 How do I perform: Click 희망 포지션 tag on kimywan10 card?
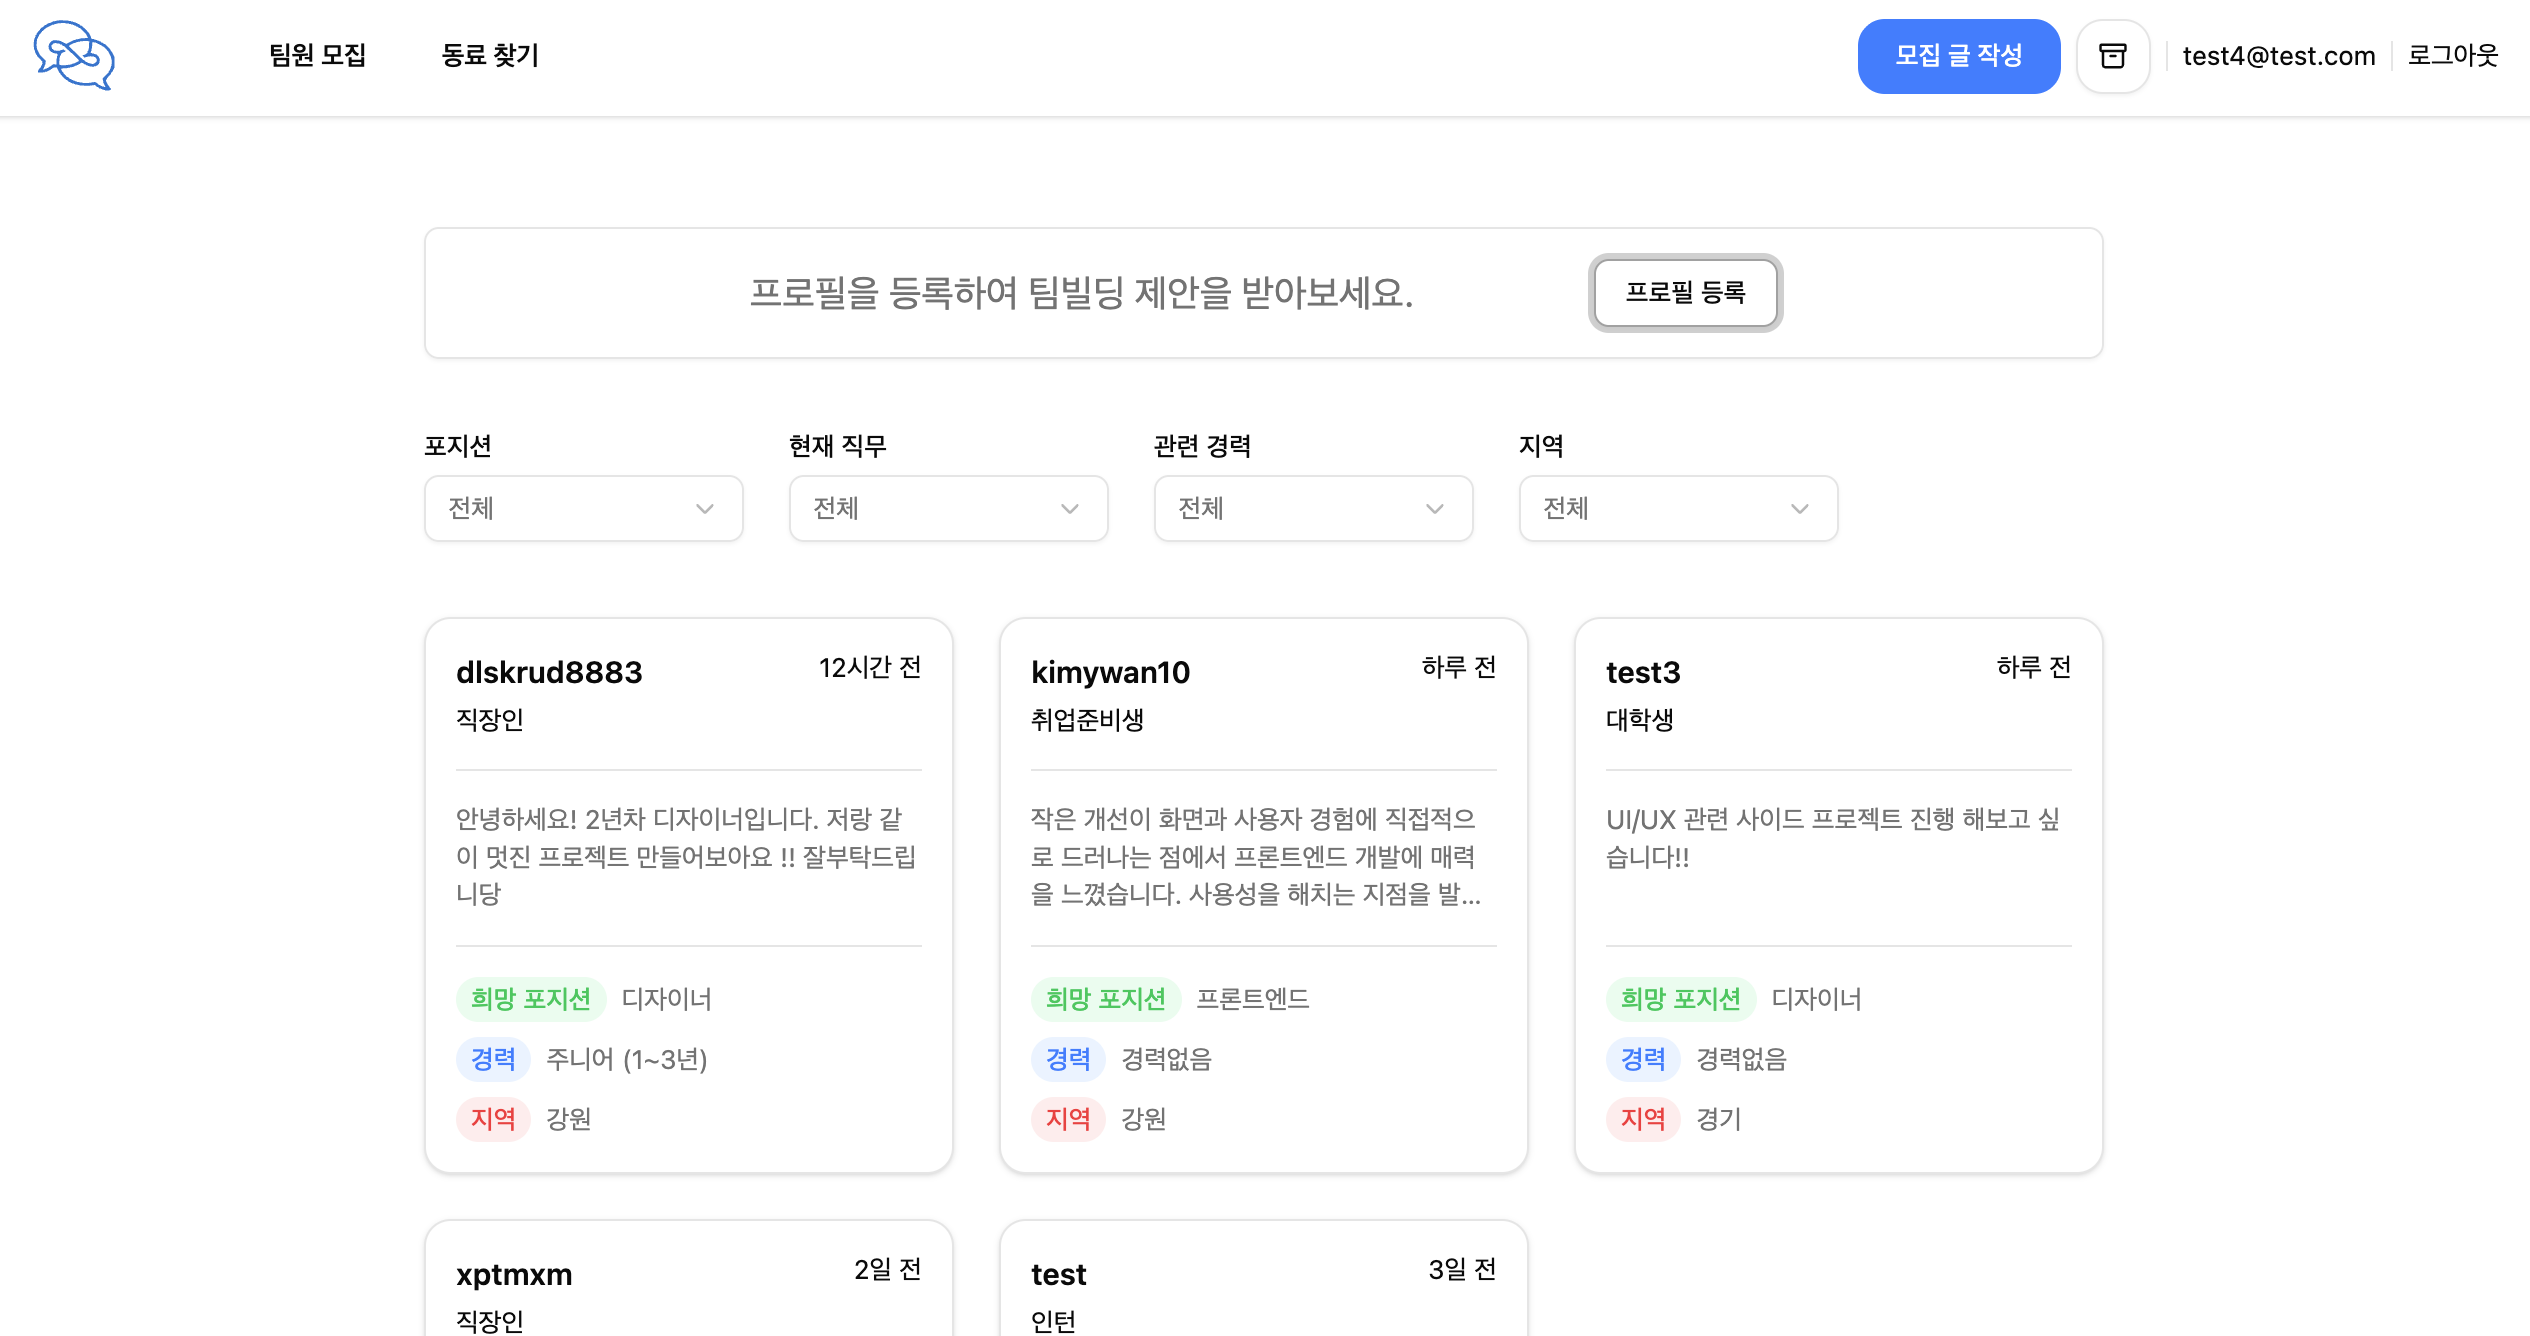(x=1105, y=999)
